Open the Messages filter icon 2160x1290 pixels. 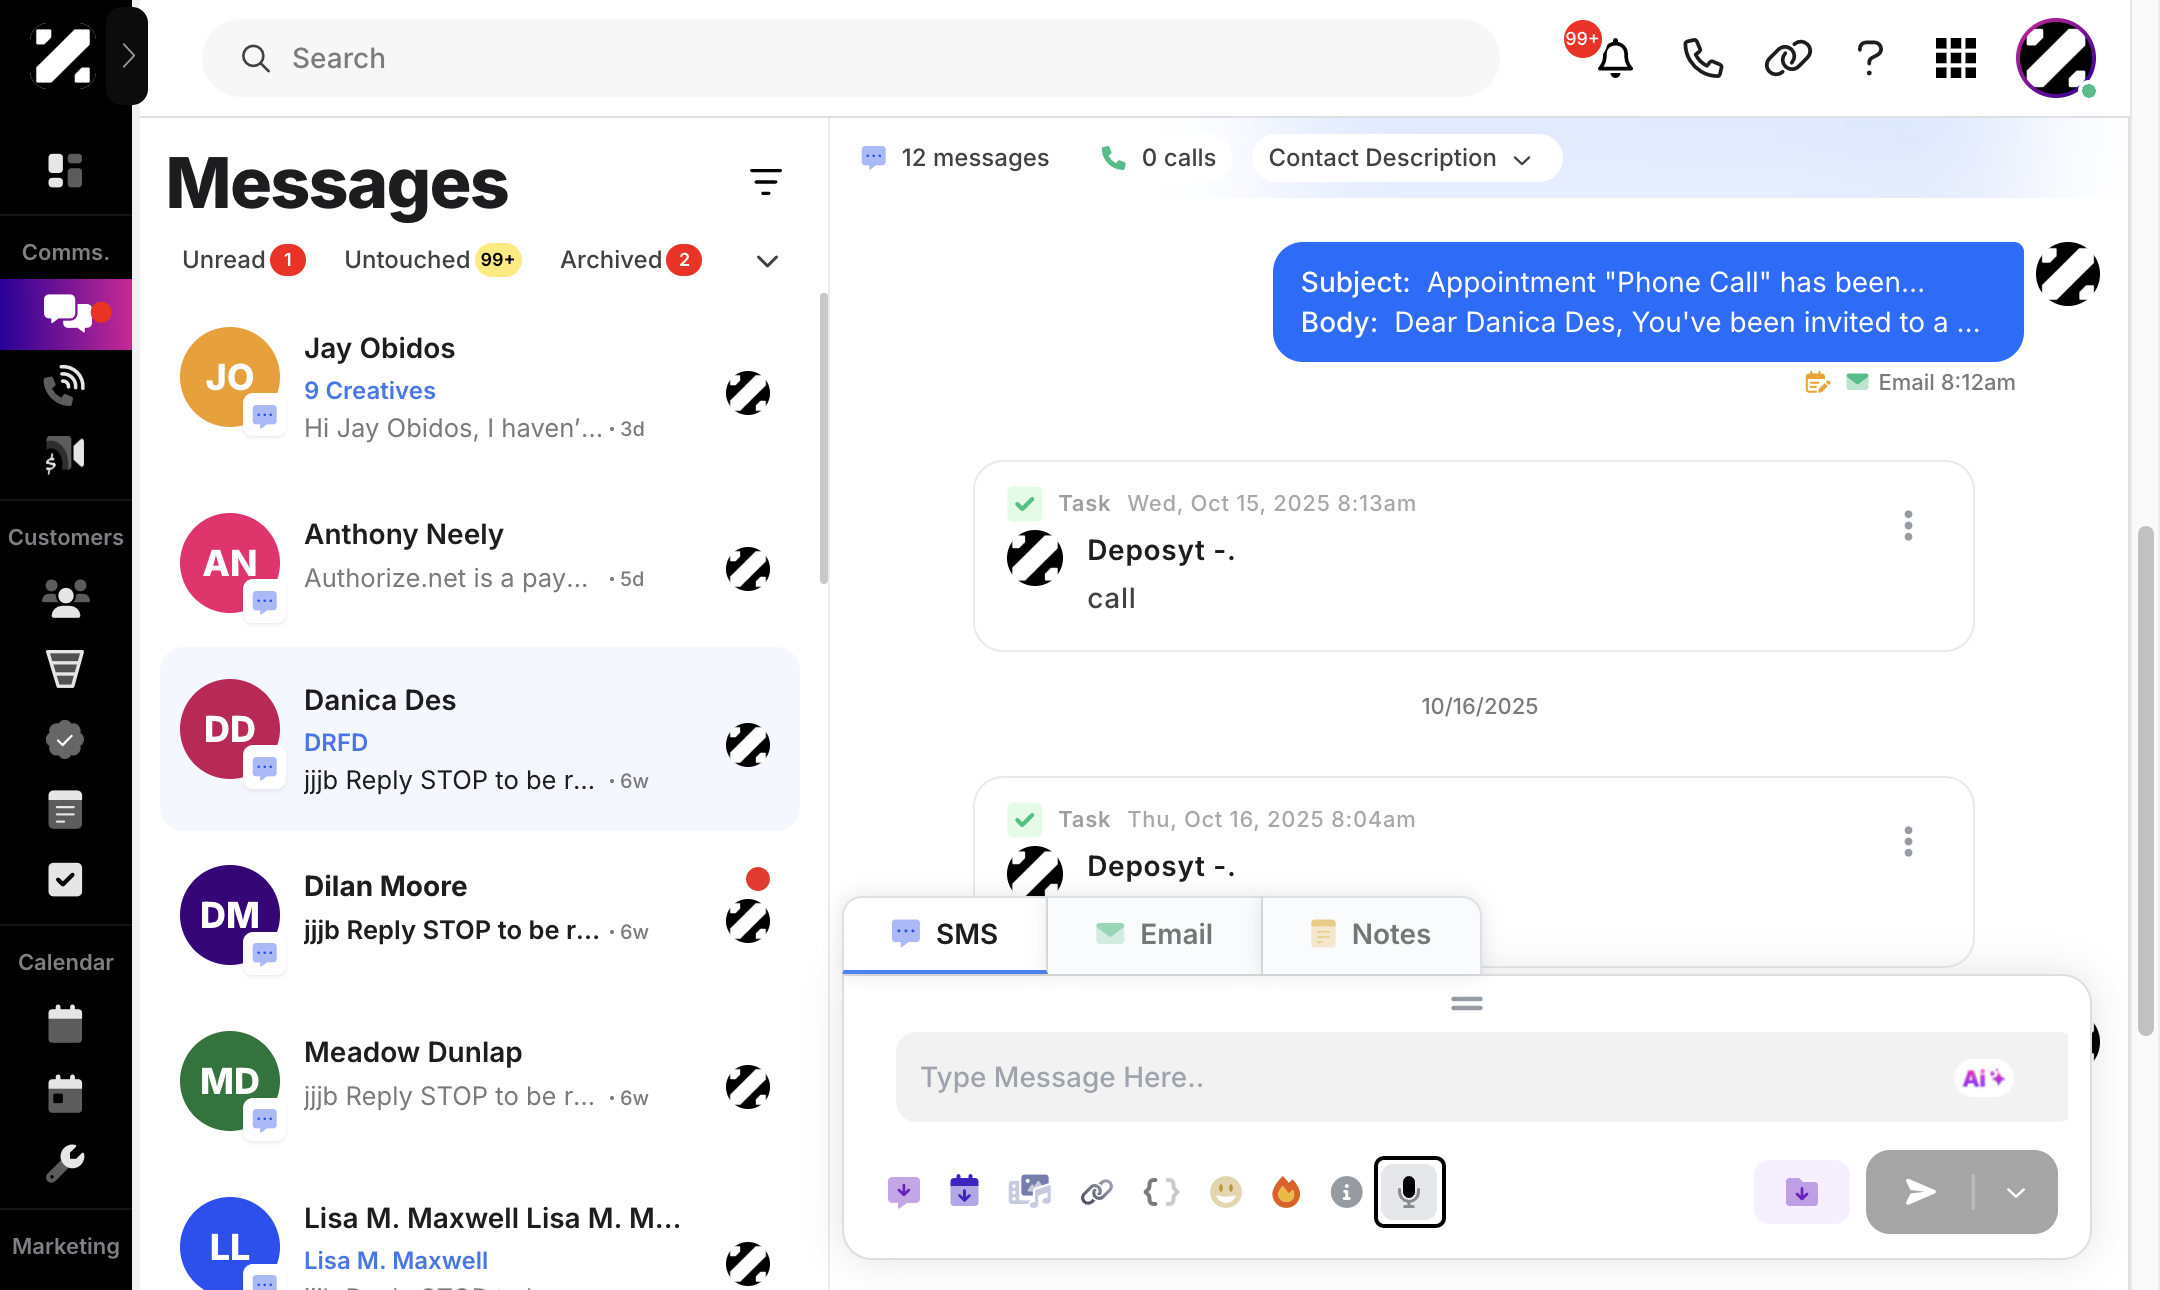coord(766,181)
